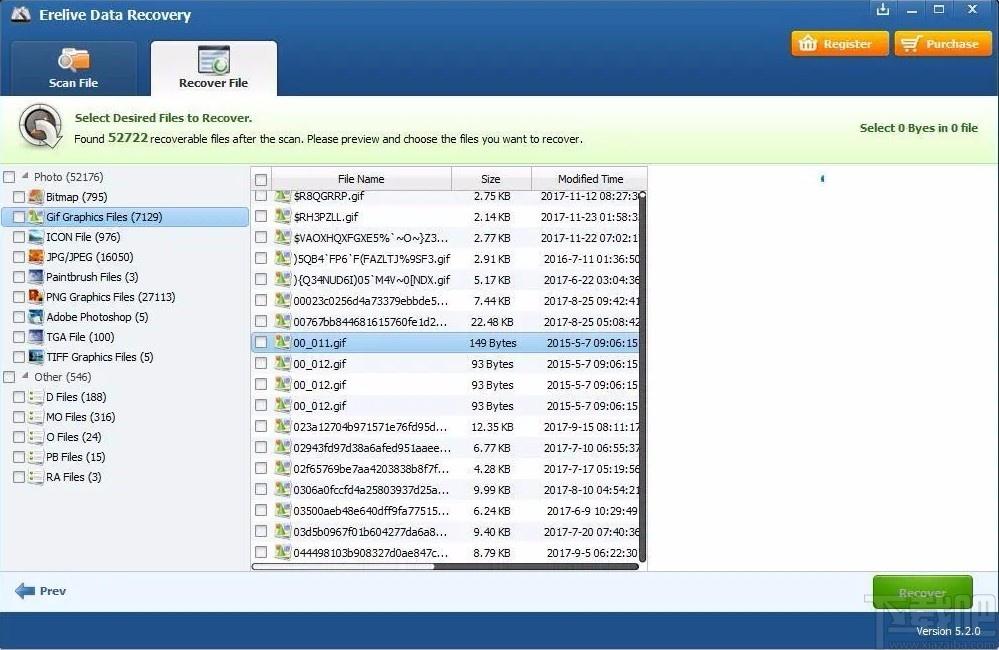The image size is (999, 650).
Task: Collapse the Photo (52176) category
Action: point(25,176)
